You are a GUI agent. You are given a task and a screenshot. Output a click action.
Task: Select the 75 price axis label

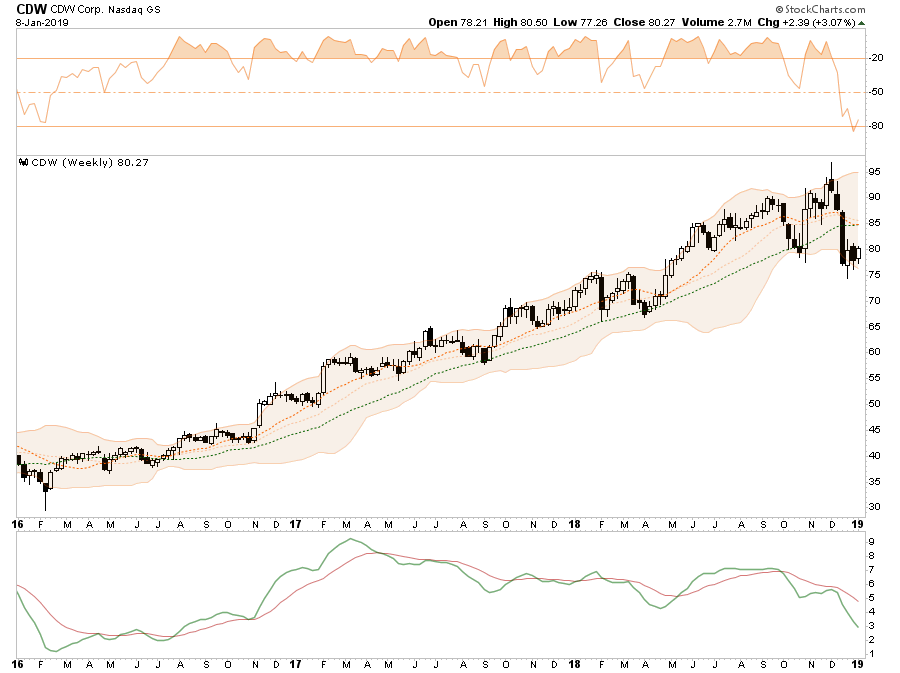click(x=875, y=275)
